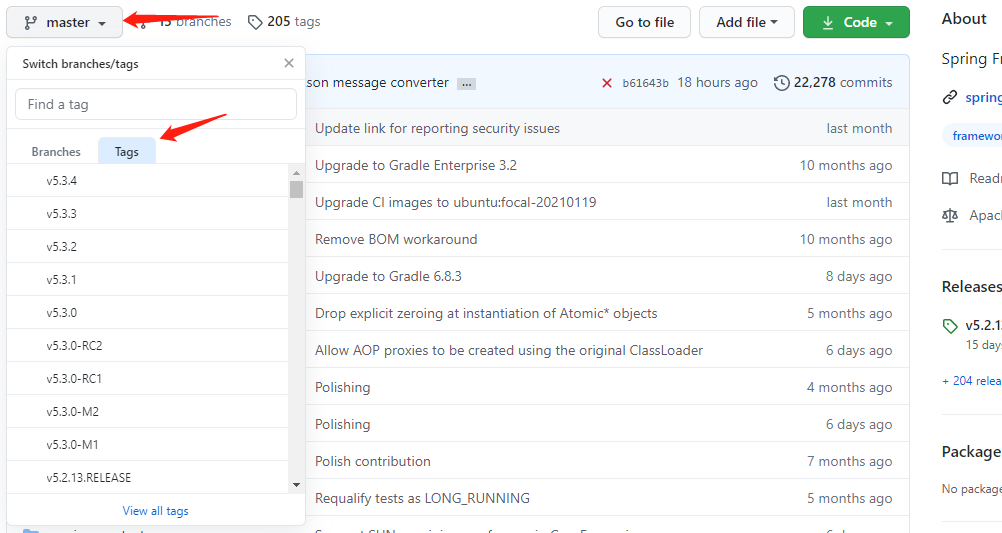The width and height of the screenshot is (1002, 533).
Task: Expand the Add file dropdown
Action: (x=746, y=22)
